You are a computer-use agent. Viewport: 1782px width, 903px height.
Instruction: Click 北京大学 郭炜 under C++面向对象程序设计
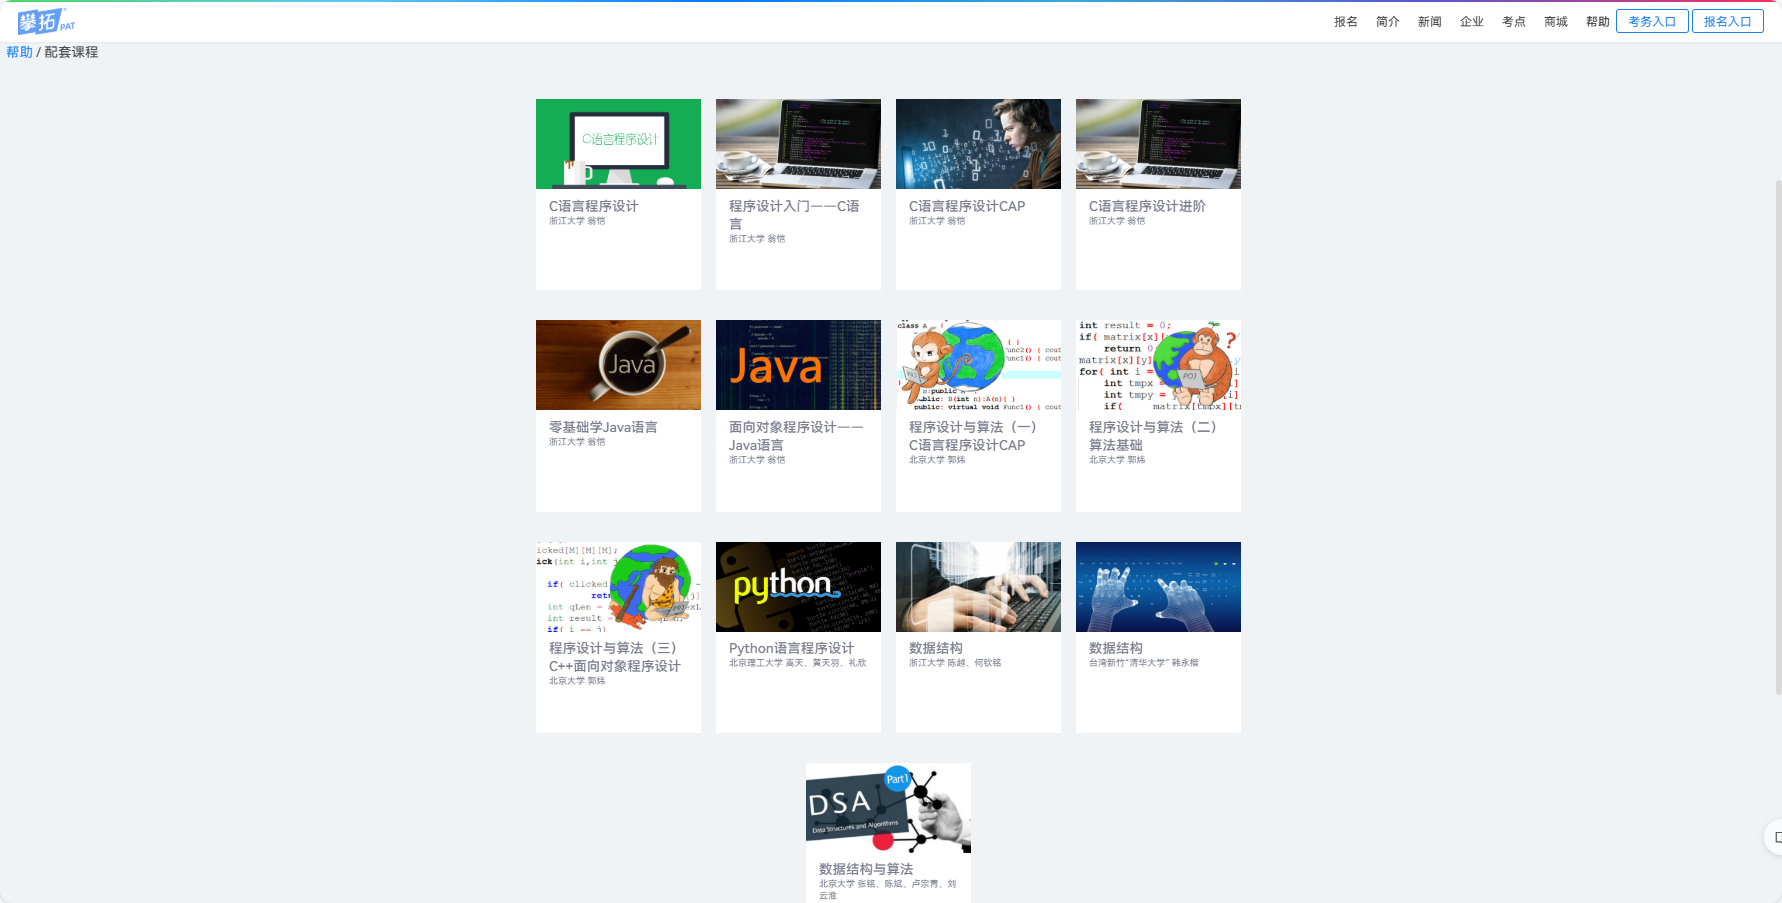576,681
